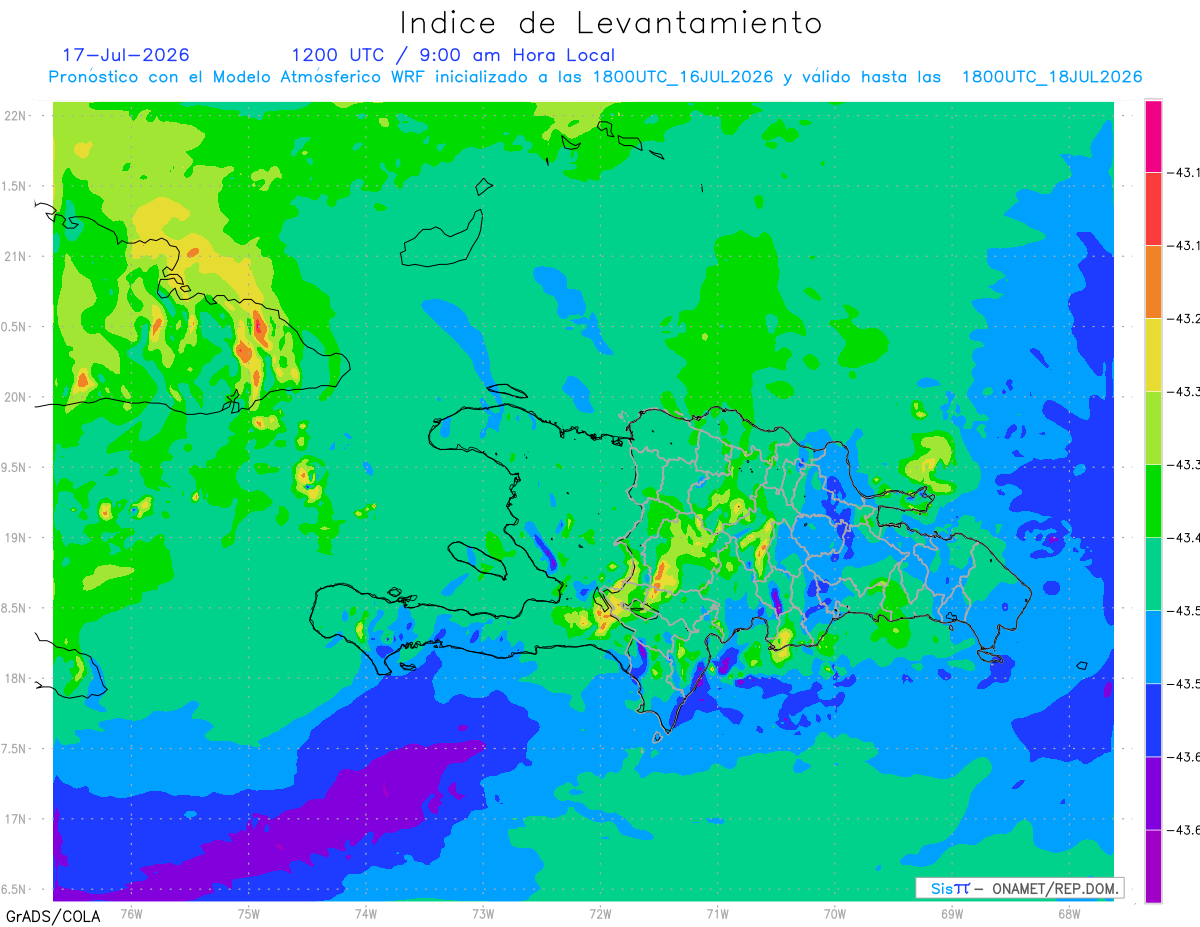The width and height of the screenshot is (1200, 927).
Task: Click the light blue legend swatch
Action: 1153,647
